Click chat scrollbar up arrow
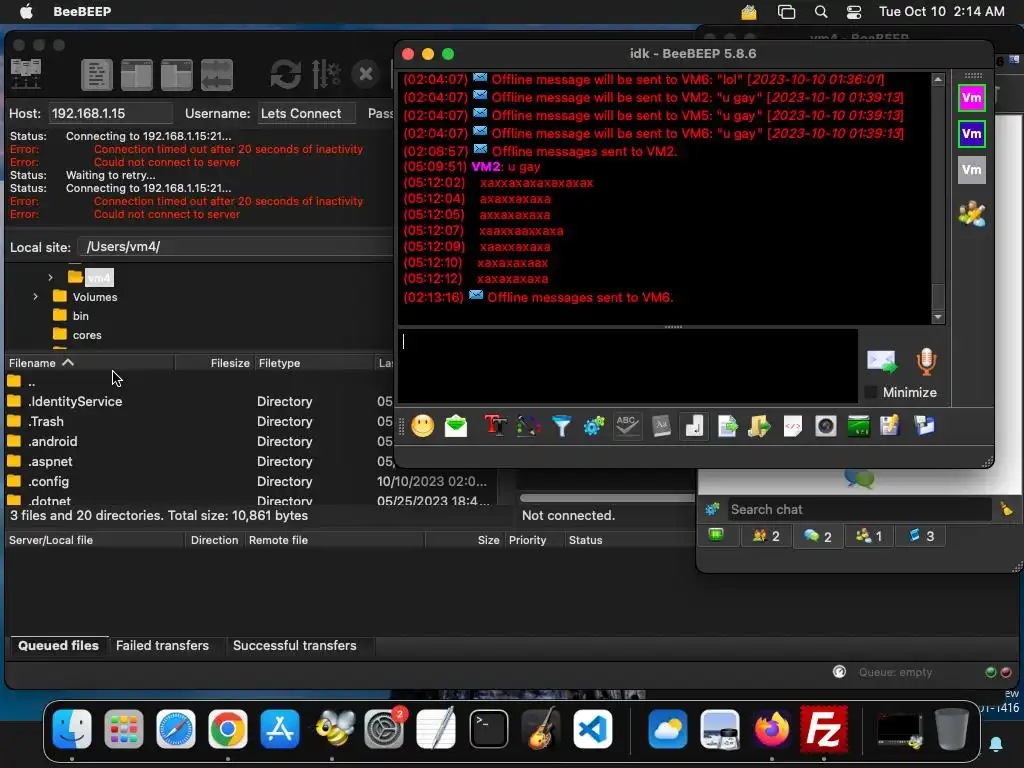 pyautogui.click(x=938, y=80)
